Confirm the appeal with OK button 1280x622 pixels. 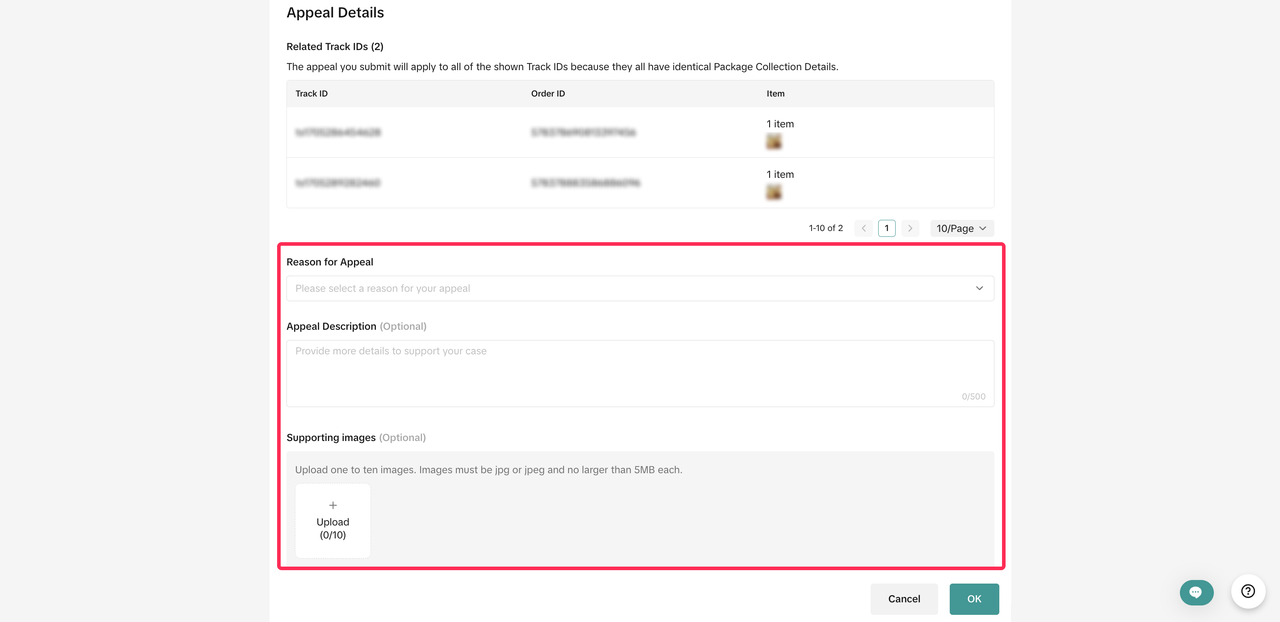(x=974, y=599)
